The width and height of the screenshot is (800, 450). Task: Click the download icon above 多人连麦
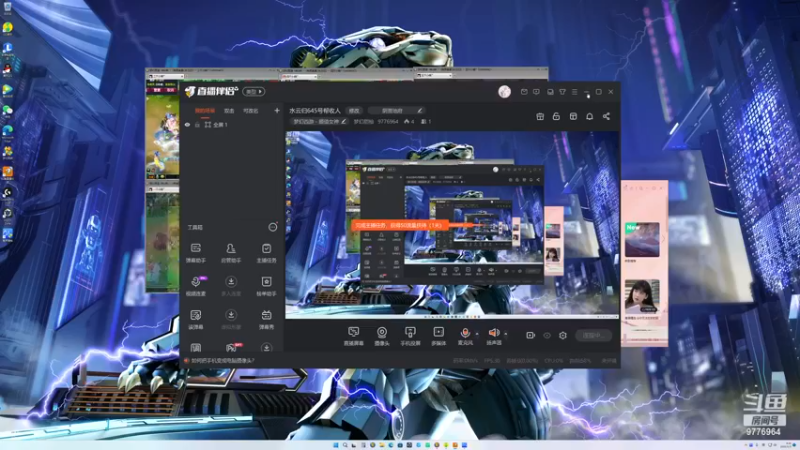click(x=231, y=281)
